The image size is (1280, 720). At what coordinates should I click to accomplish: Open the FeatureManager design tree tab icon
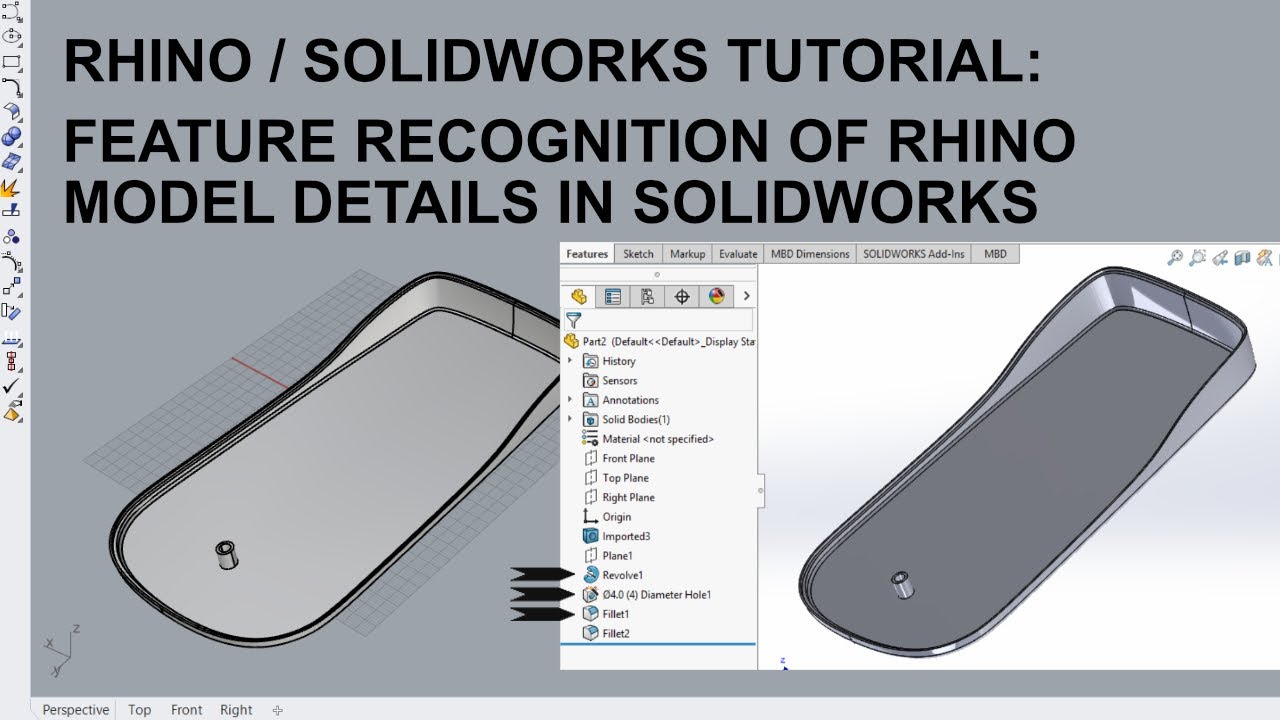[579, 296]
